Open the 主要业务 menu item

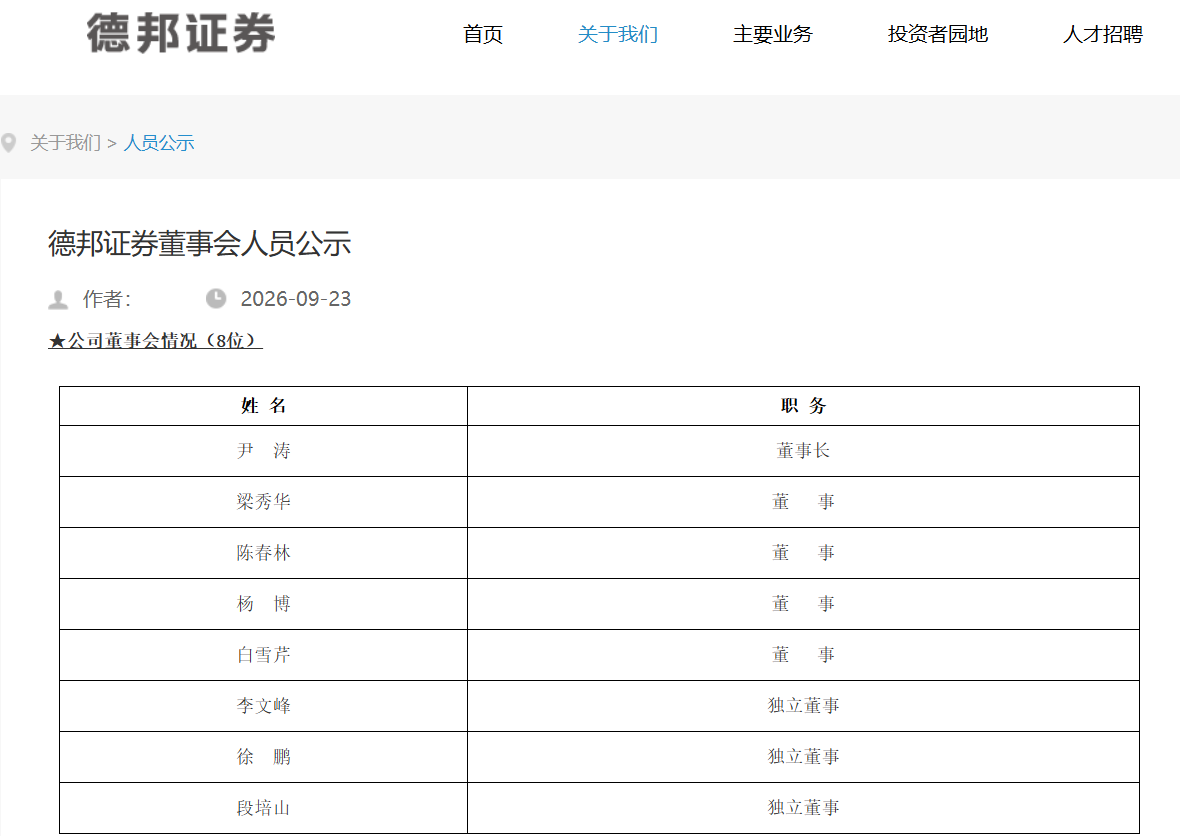click(x=773, y=34)
